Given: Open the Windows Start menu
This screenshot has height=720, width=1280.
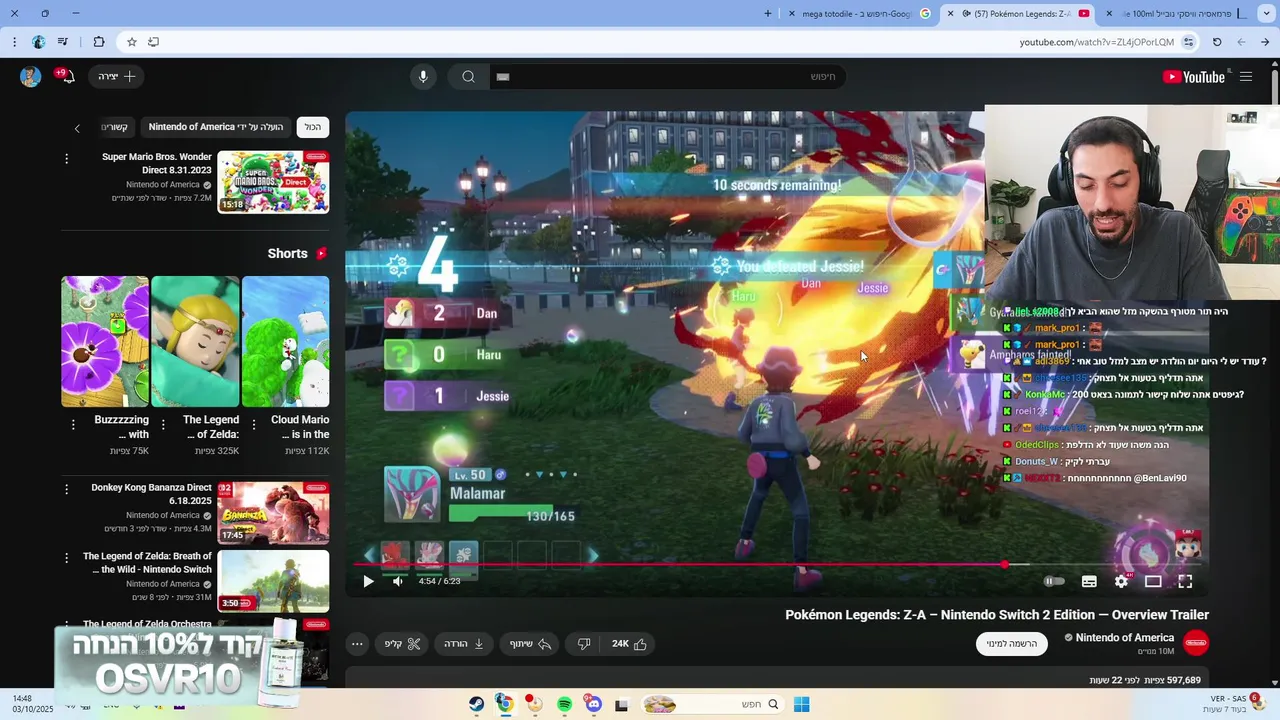Looking at the screenshot, I should pyautogui.click(x=801, y=704).
